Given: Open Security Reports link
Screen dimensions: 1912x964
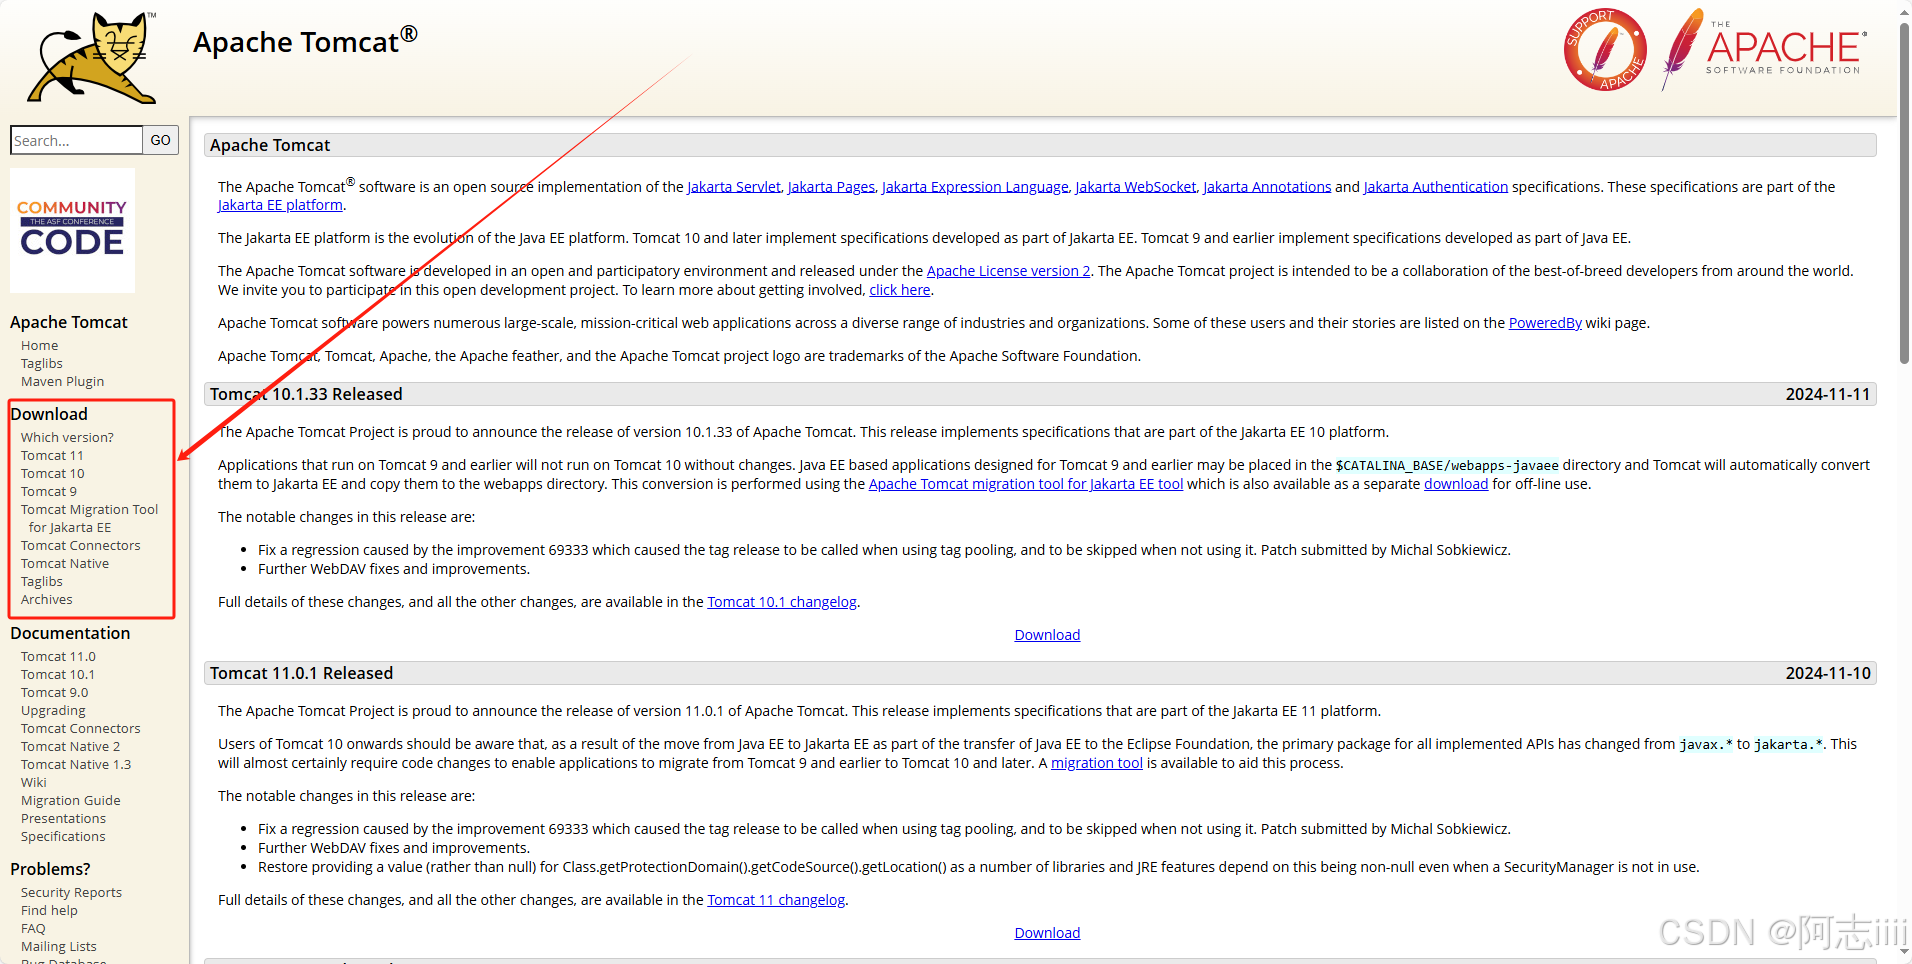Looking at the screenshot, I should (71, 892).
